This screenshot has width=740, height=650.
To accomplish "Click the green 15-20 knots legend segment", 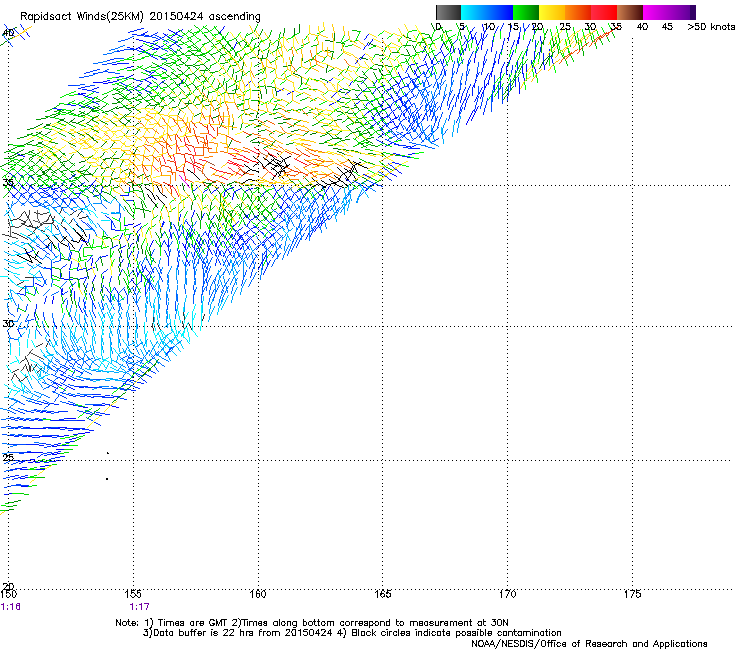I will tap(526, 12).
